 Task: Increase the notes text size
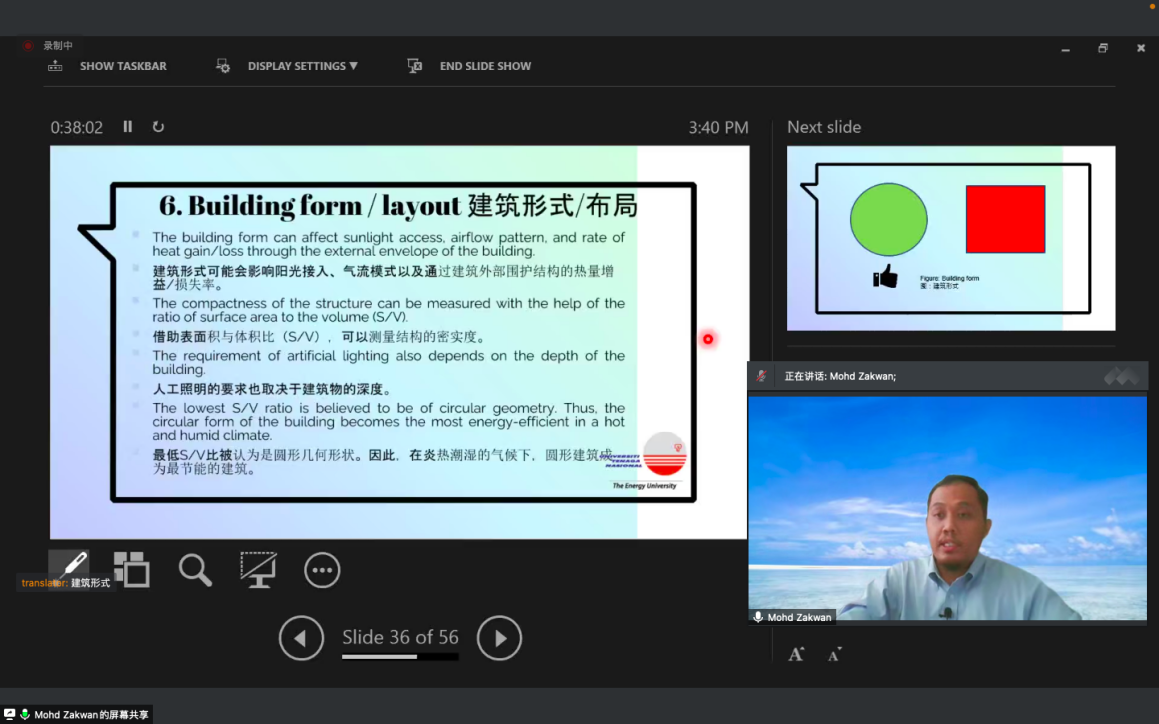(x=796, y=654)
